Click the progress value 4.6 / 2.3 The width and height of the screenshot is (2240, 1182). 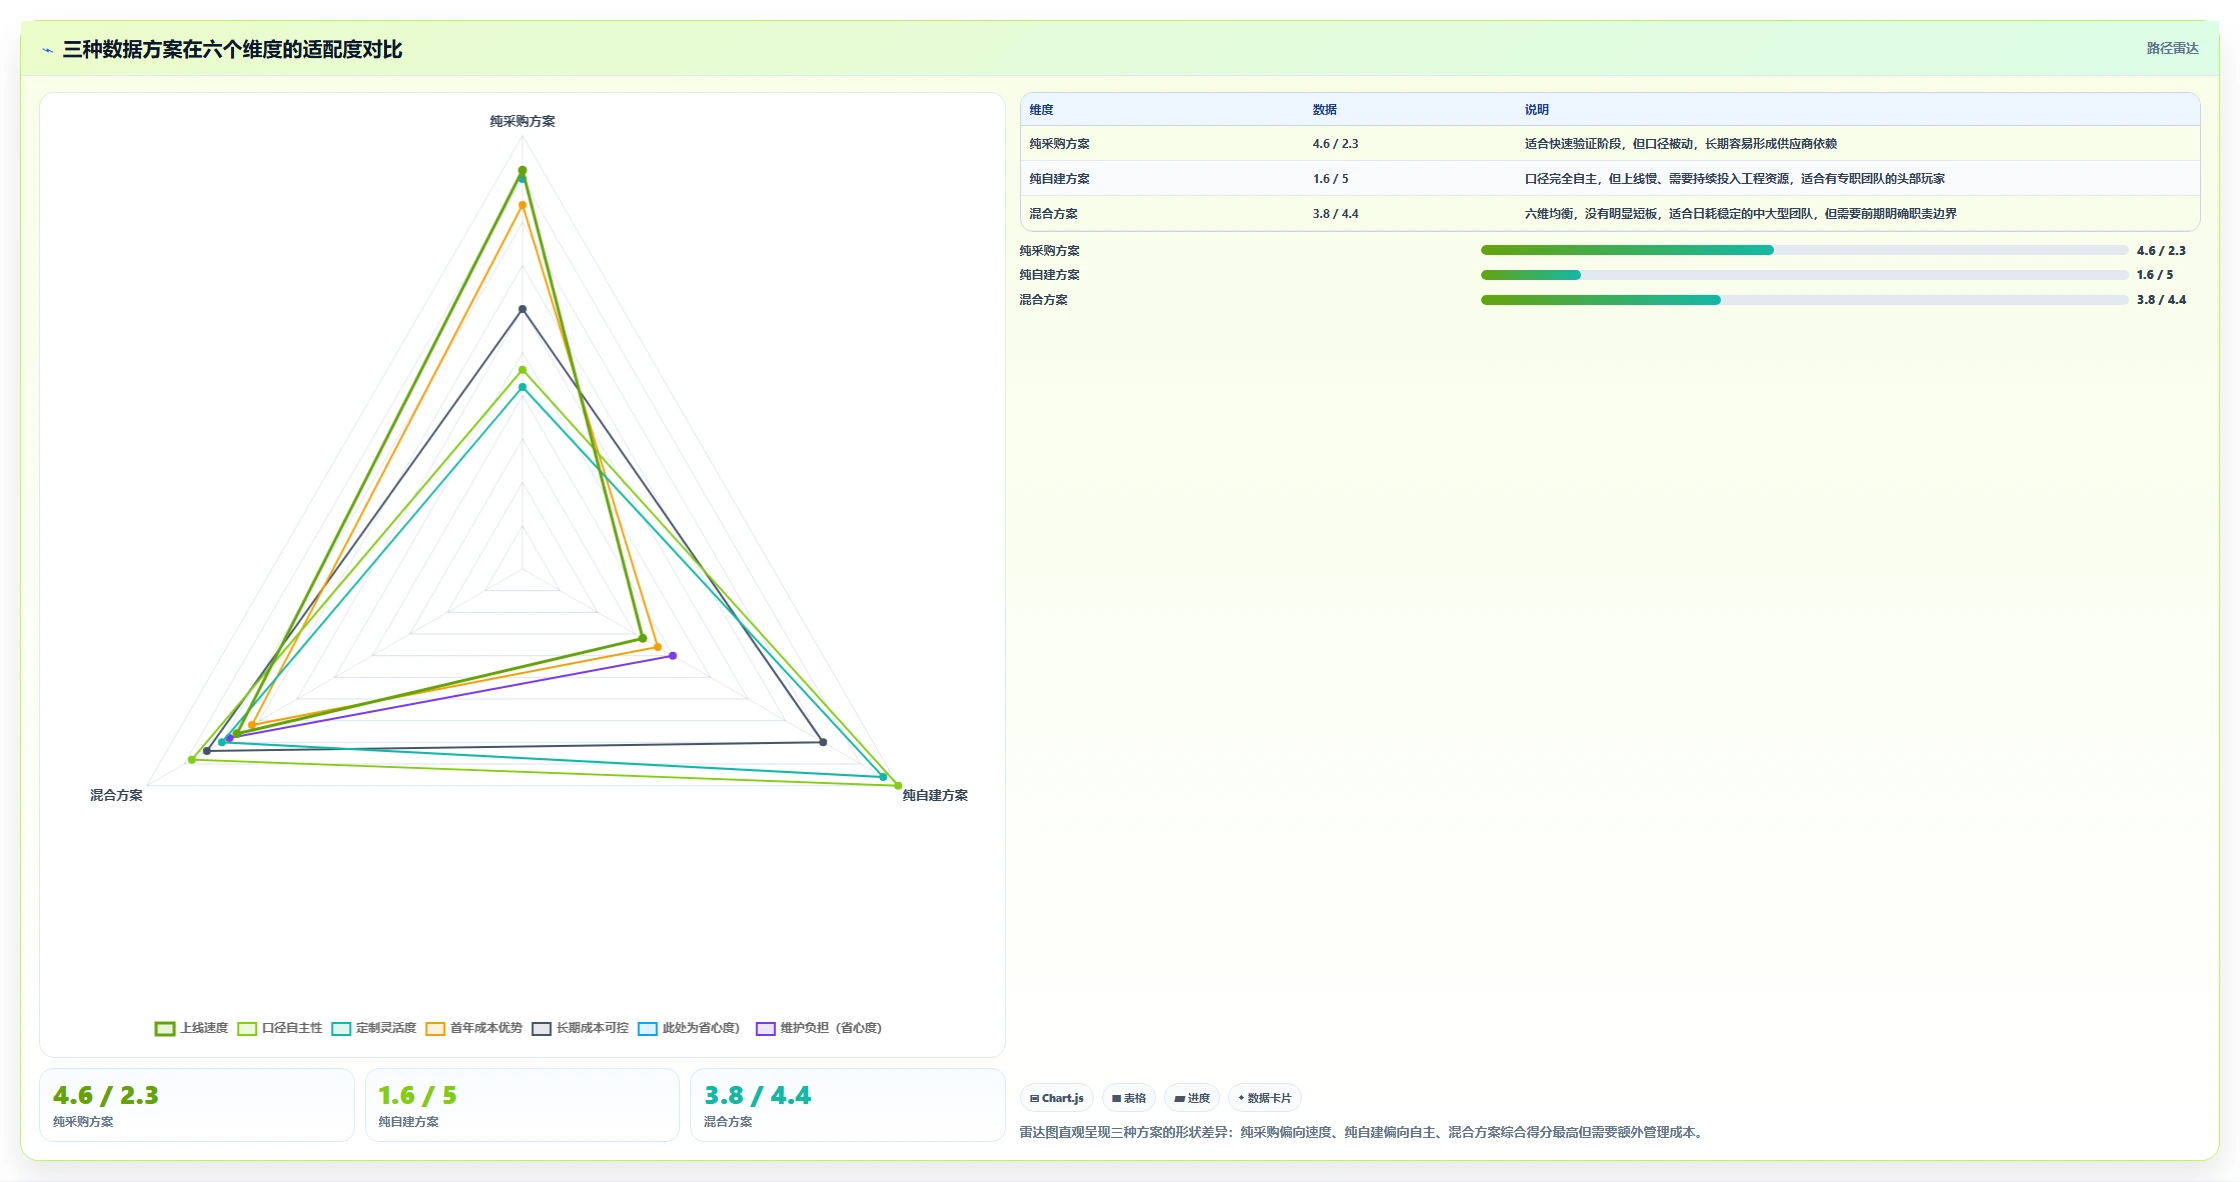tap(2161, 251)
